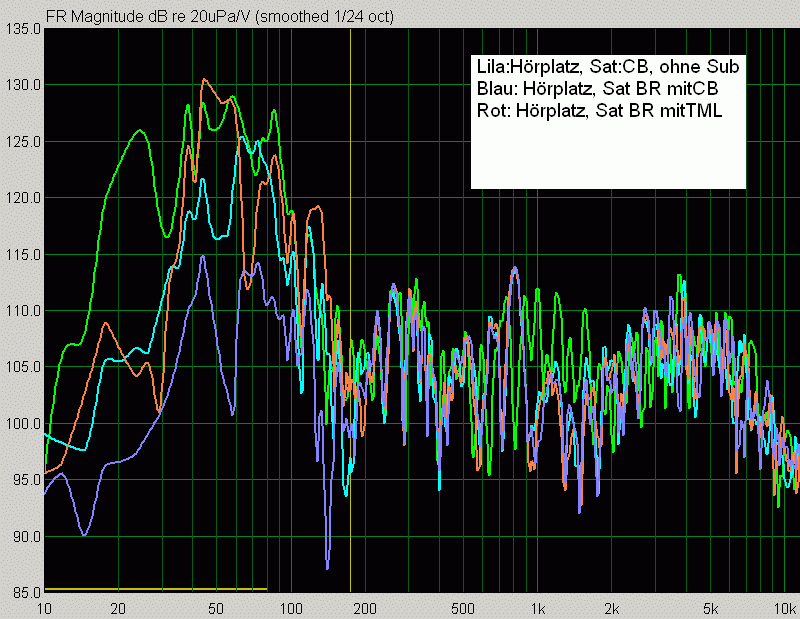Click the 100.0 y-axis label
800x619 pixels.
pyautogui.click(x=23, y=424)
